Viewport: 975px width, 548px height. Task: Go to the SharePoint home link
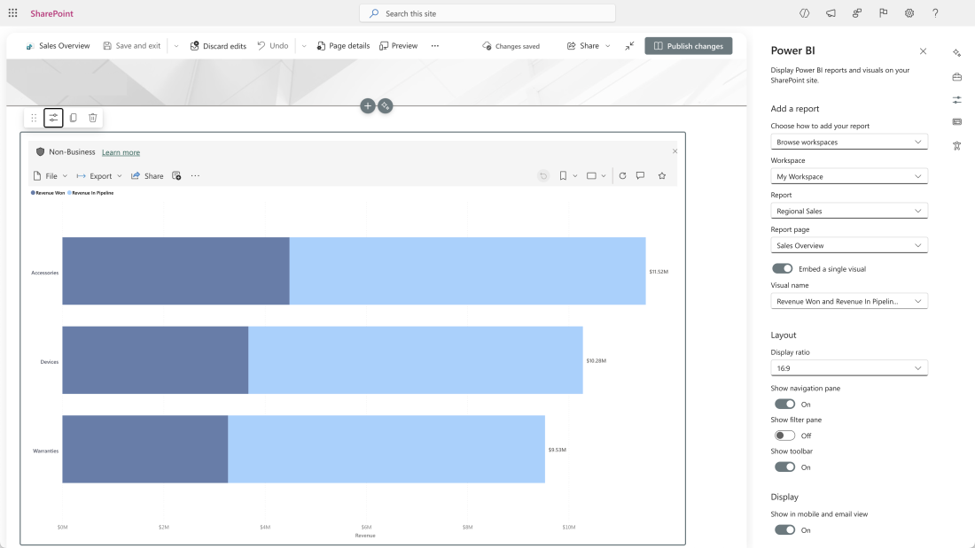pos(52,13)
